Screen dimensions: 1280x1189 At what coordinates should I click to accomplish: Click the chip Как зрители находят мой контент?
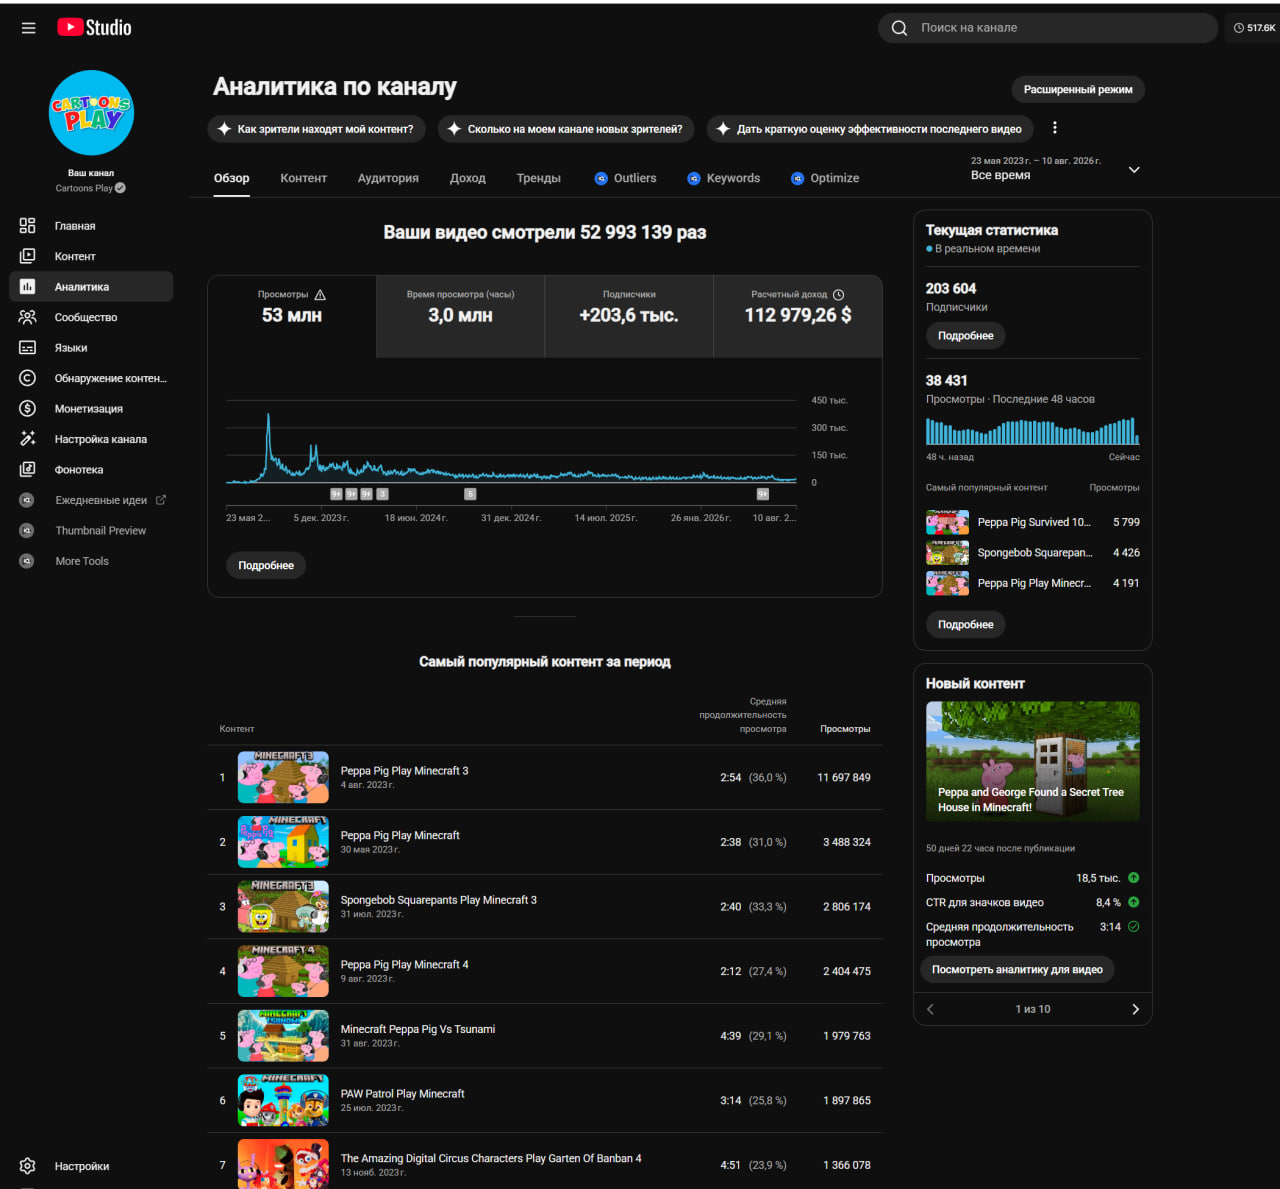click(x=317, y=129)
